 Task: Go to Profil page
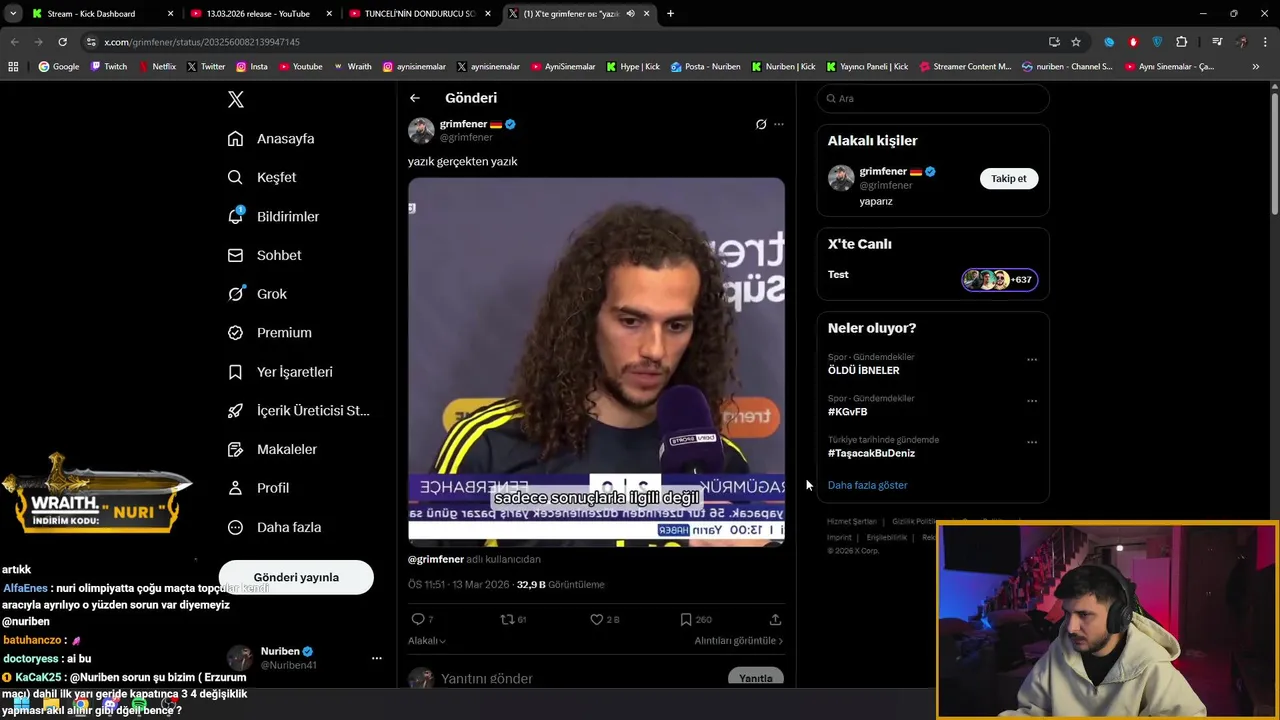pyautogui.click(x=258, y=488)
